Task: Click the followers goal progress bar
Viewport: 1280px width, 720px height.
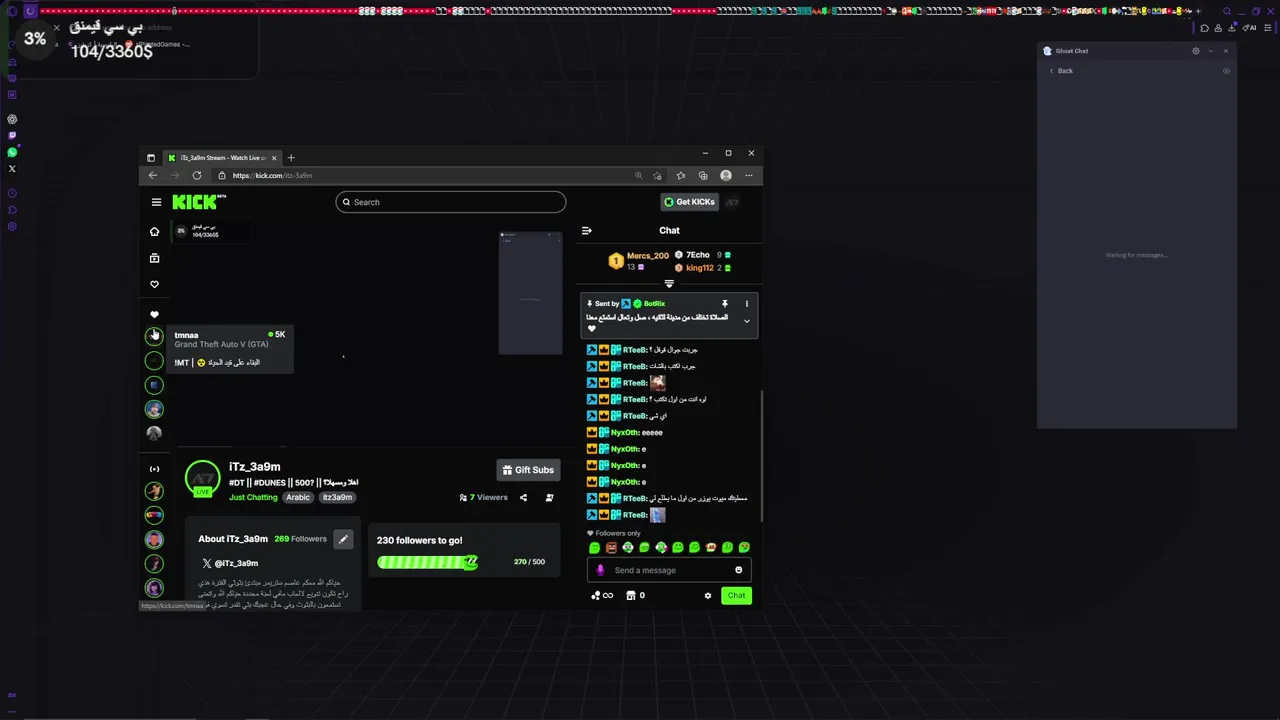Action: pyautogui.click(x=427, y=562)
